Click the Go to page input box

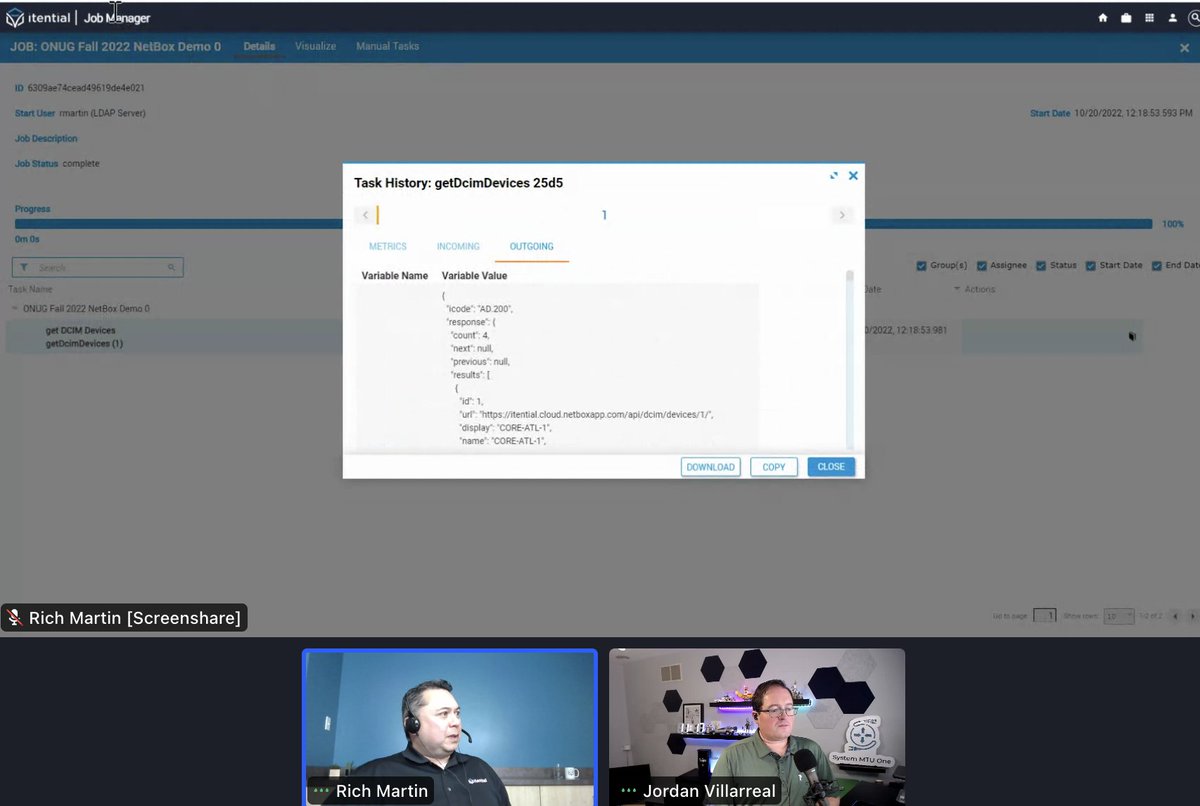tap(1045, 616)
